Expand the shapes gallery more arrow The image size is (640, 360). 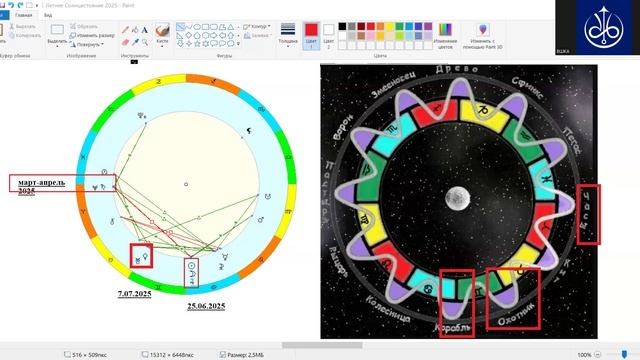[x=238, y=44]
